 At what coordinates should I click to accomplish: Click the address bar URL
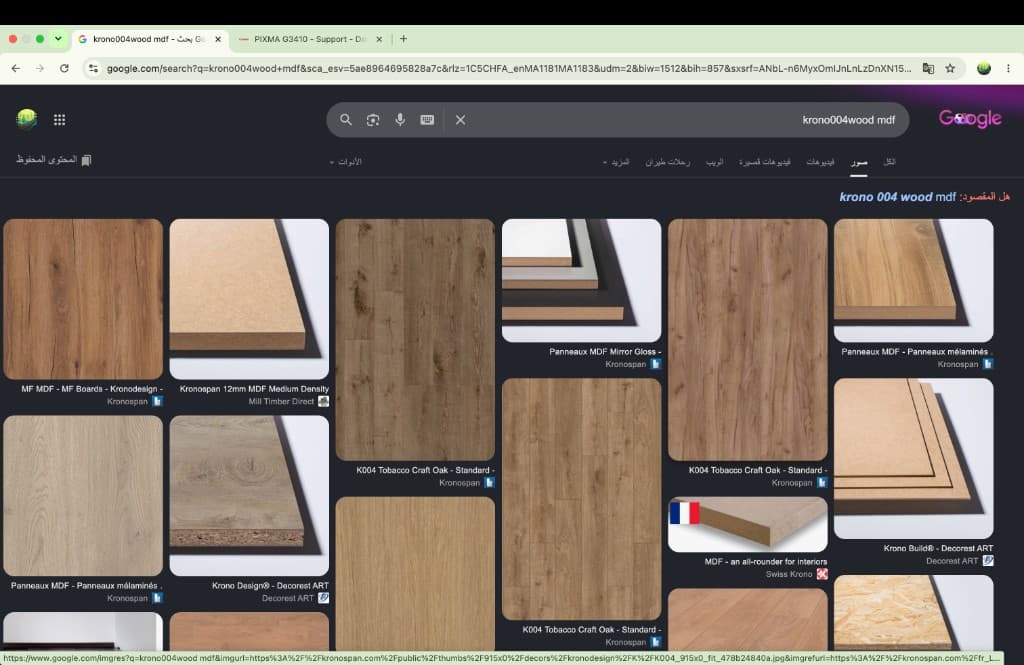[509, 68]
